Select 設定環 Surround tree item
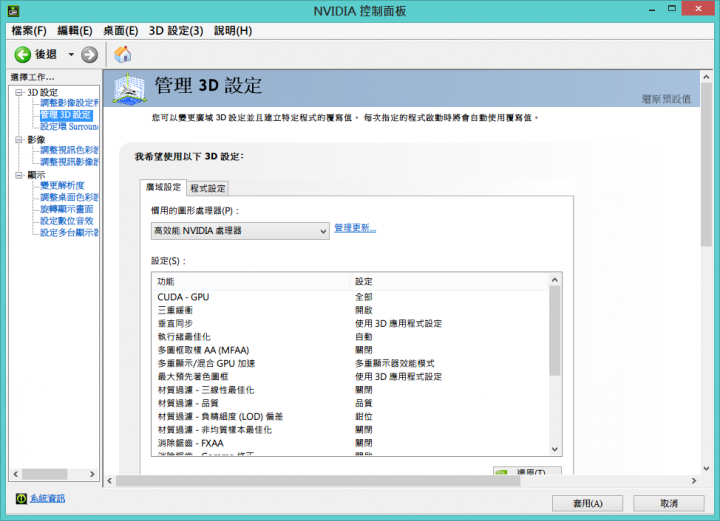The height and width of the screenshot is (521, 720). tap(69, 127)
